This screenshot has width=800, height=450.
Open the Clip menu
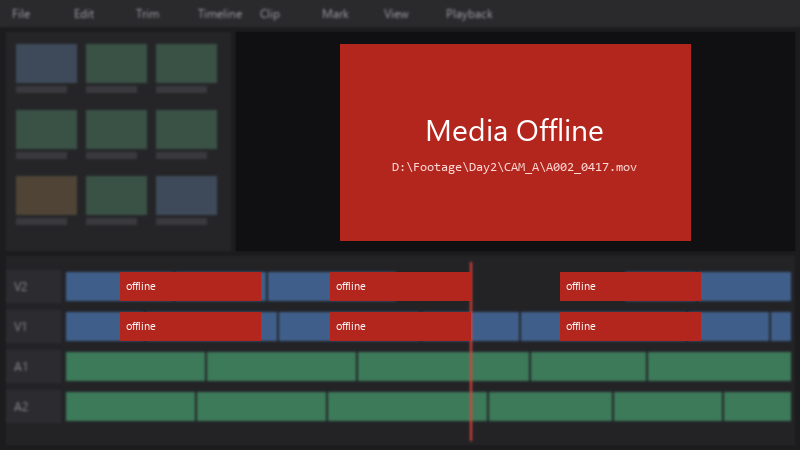pyautogui.click(x=270, y=14)
